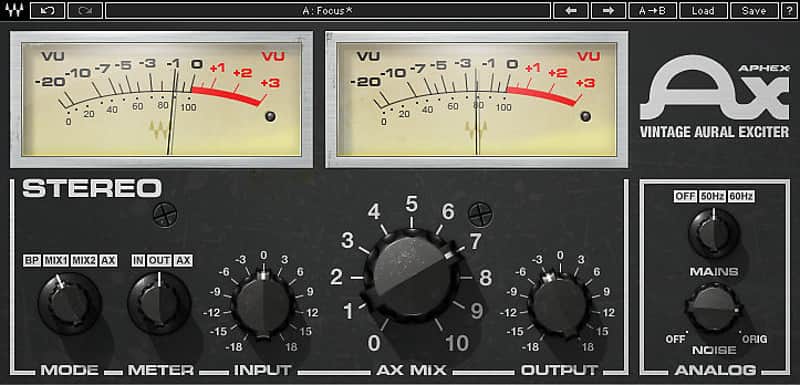Set Mains hum to OFF
The height and width of the screenshot is (385, 800).
[x=685, y=196]
